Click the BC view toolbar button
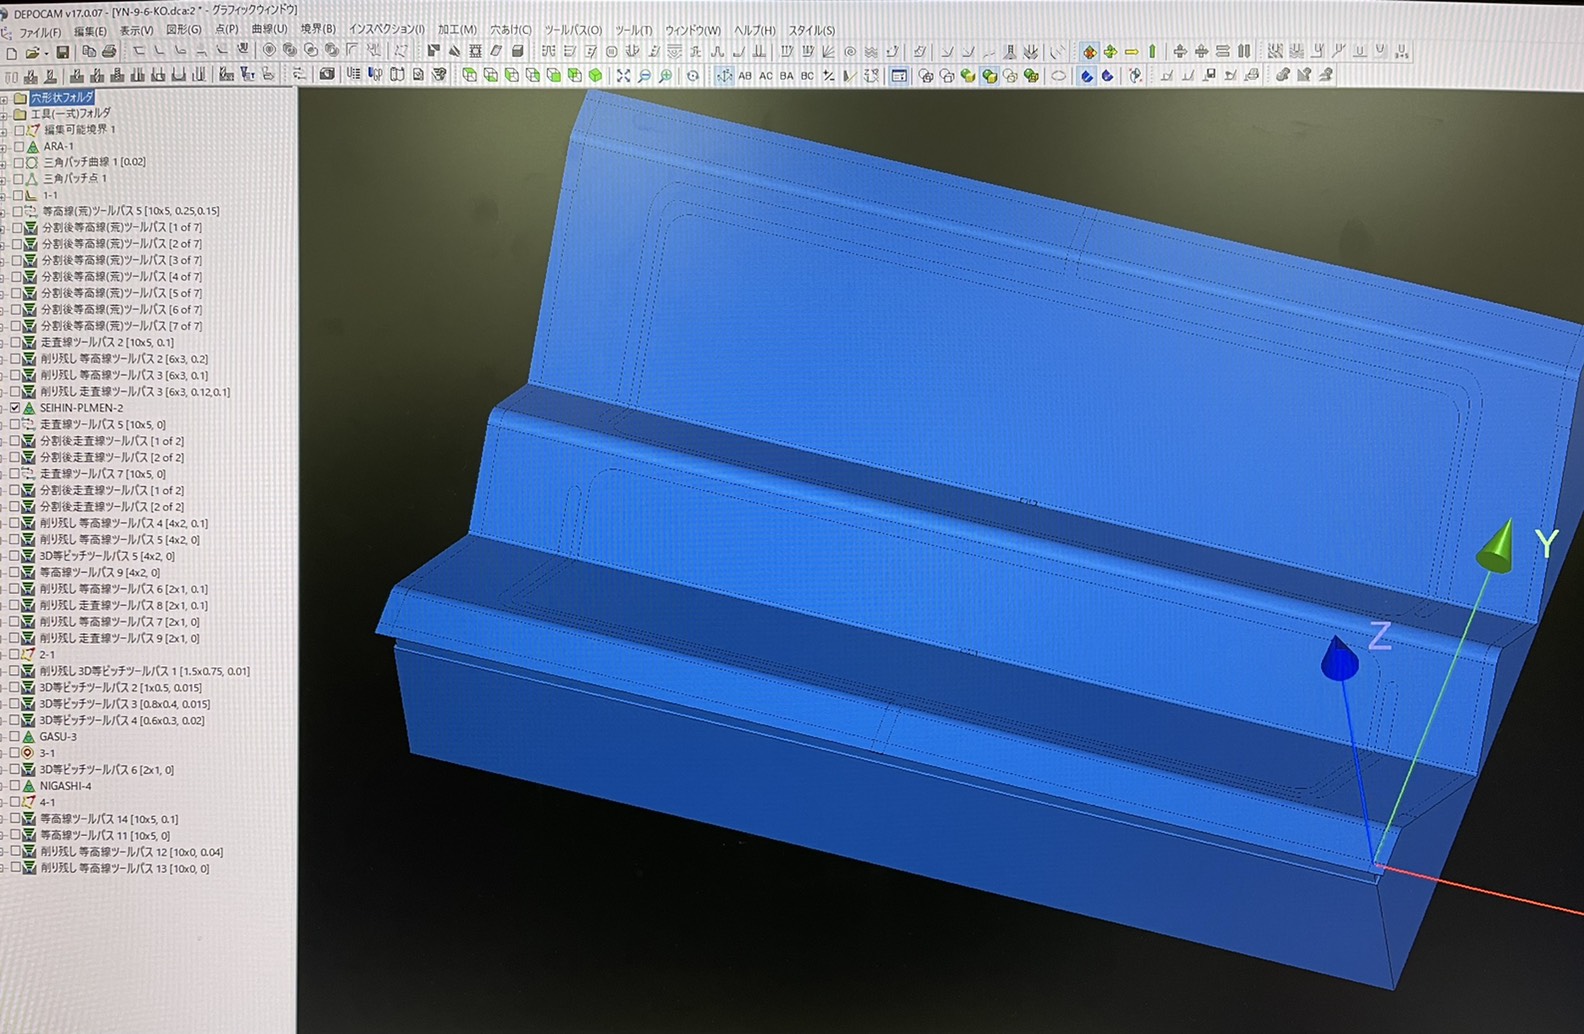1584x1034 pixels. (x=807, y=75)
